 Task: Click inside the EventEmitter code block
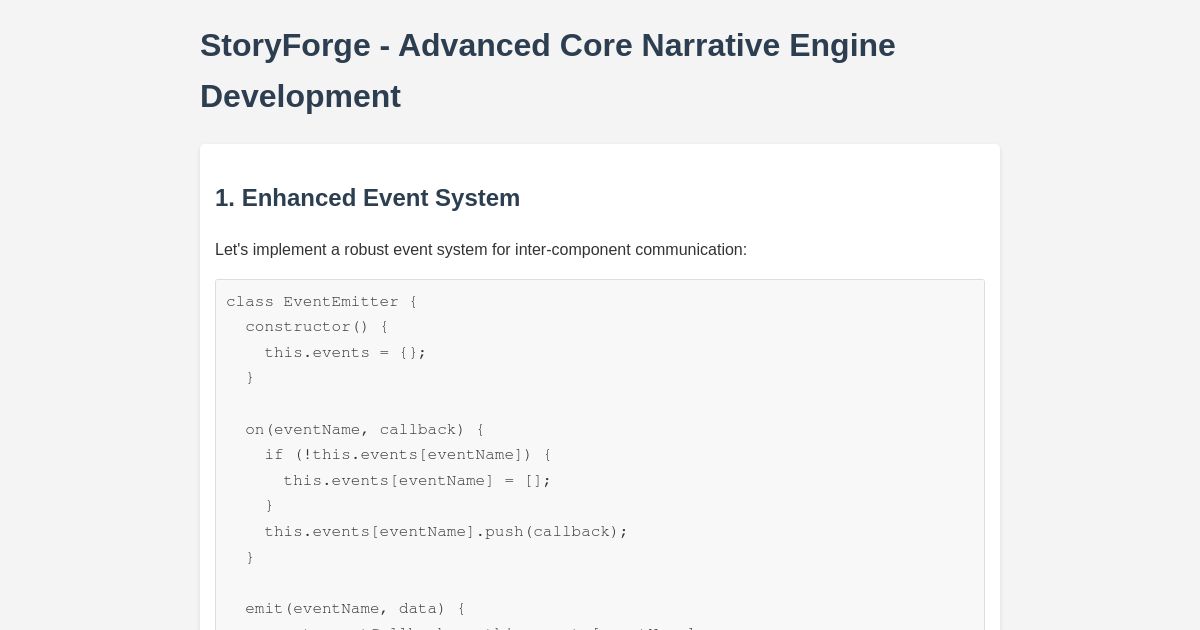[600, 450]
